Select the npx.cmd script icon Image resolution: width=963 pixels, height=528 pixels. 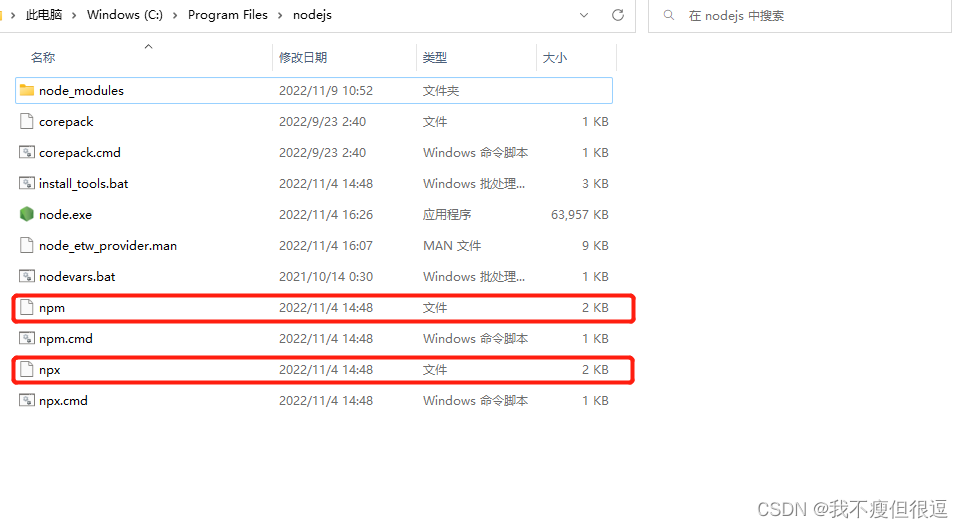click(26, 400)
